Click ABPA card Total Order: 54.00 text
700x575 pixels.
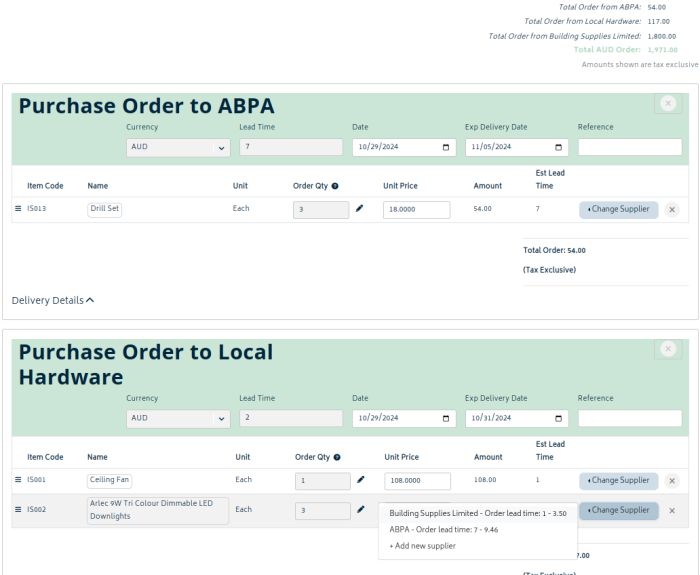(x=554, y=250)
